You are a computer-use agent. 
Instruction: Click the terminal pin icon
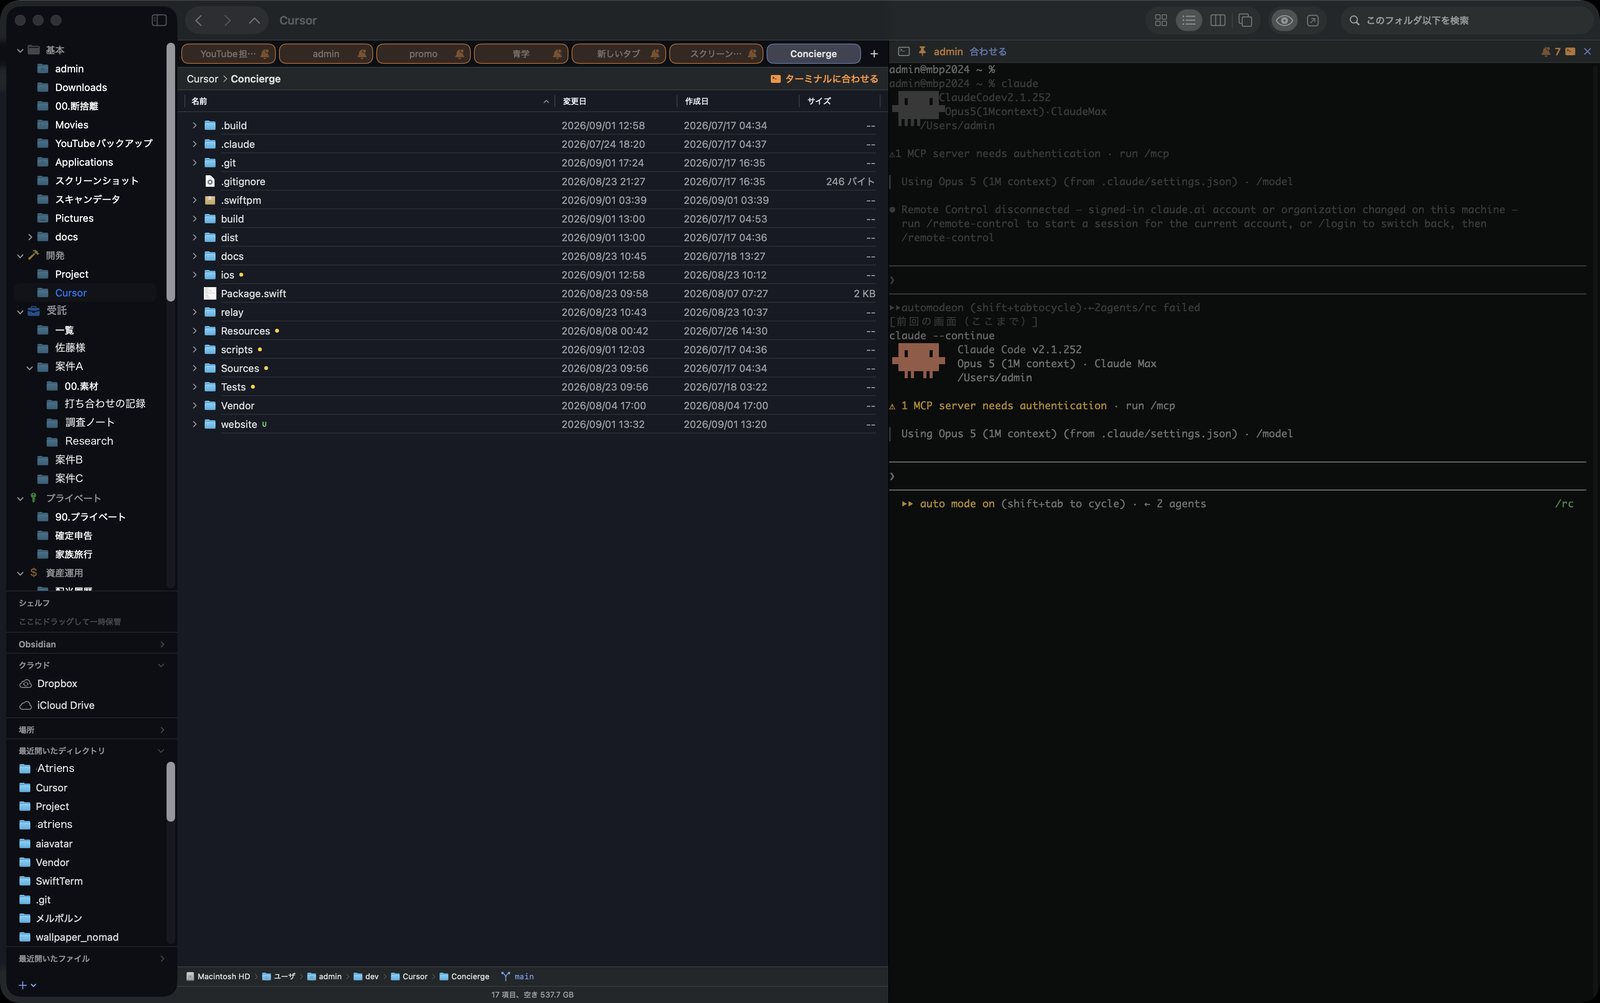pos(922,51)
